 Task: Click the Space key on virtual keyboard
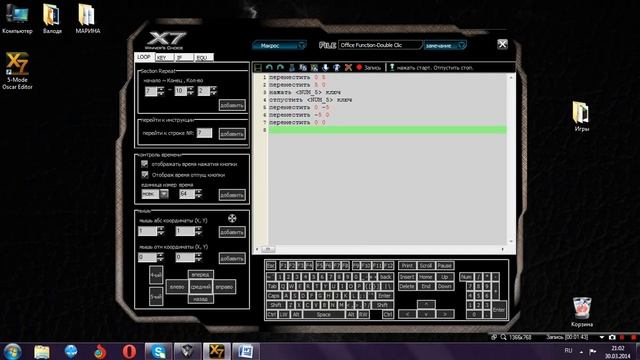323,314
